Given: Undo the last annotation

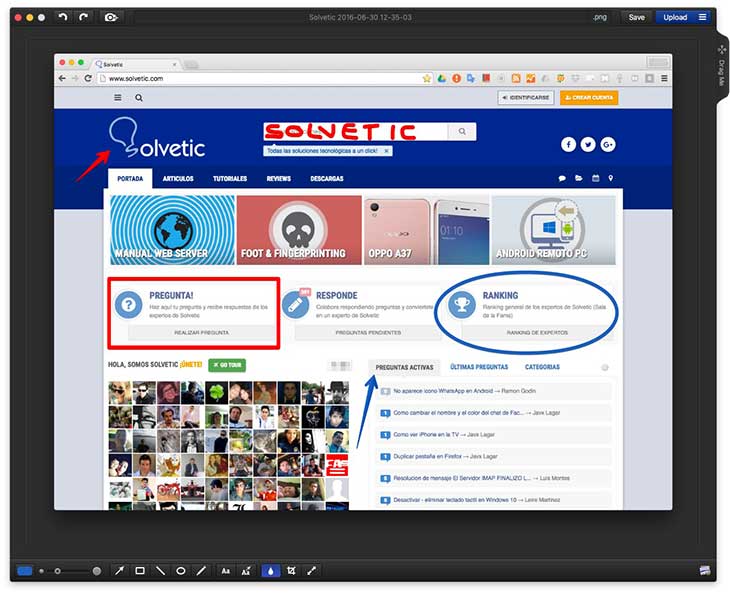Looking at the screenshot, I should (63, 17).
